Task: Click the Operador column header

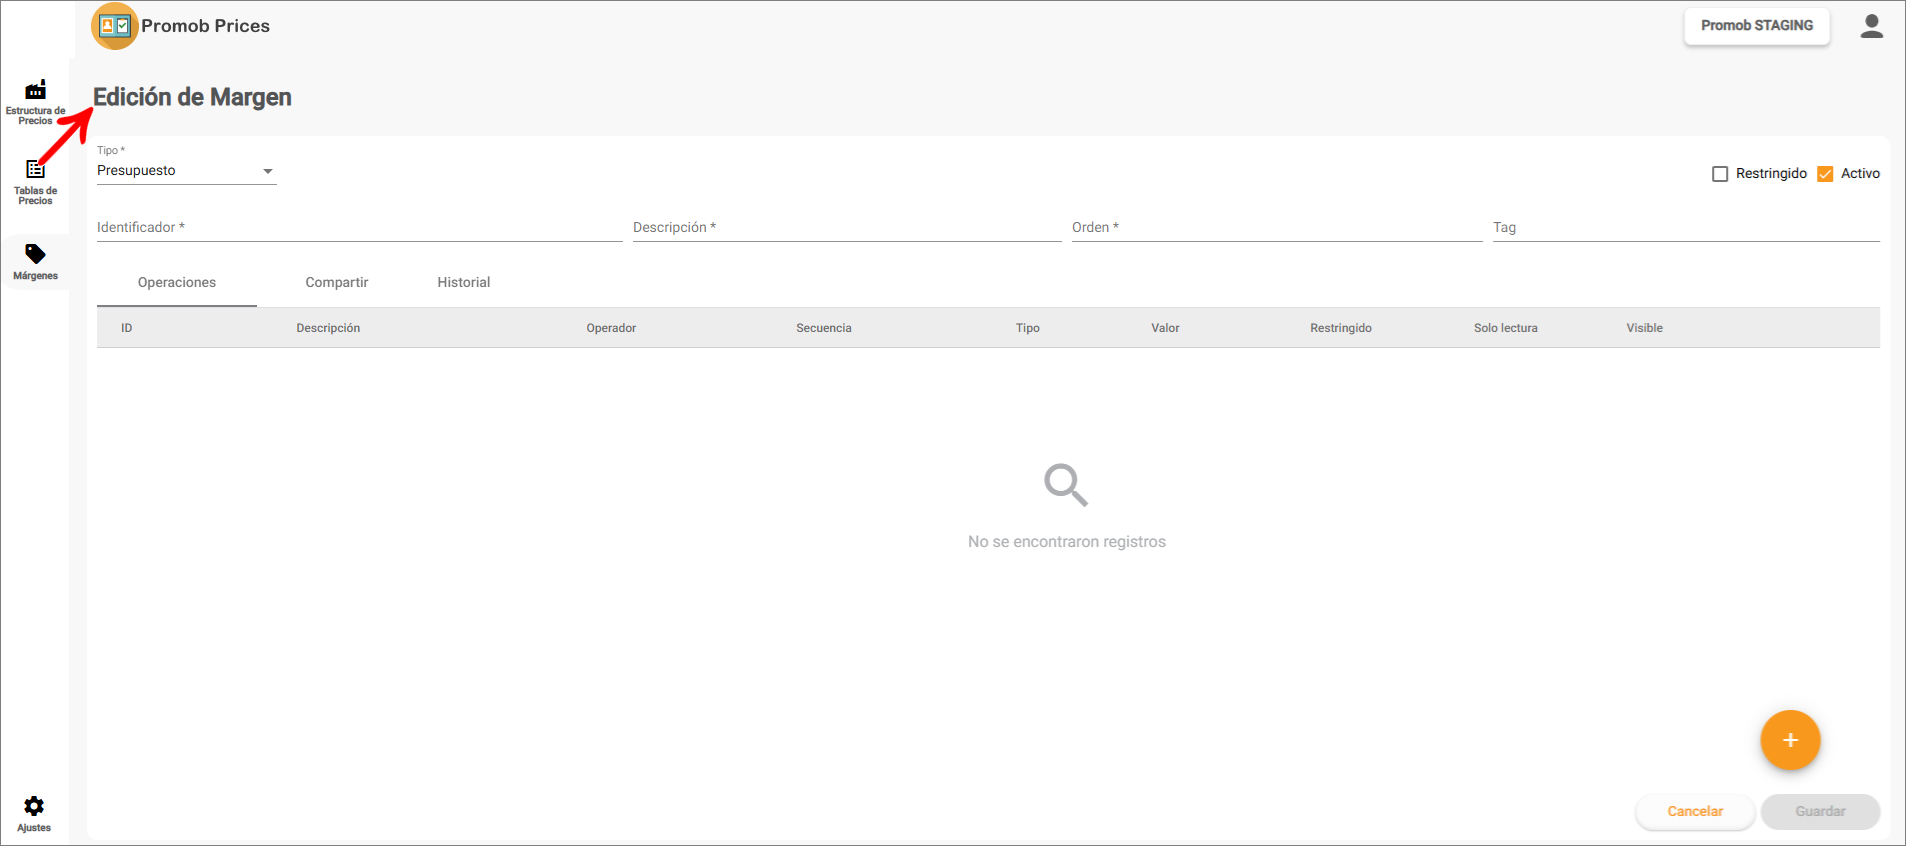Action: pos(611,328)
